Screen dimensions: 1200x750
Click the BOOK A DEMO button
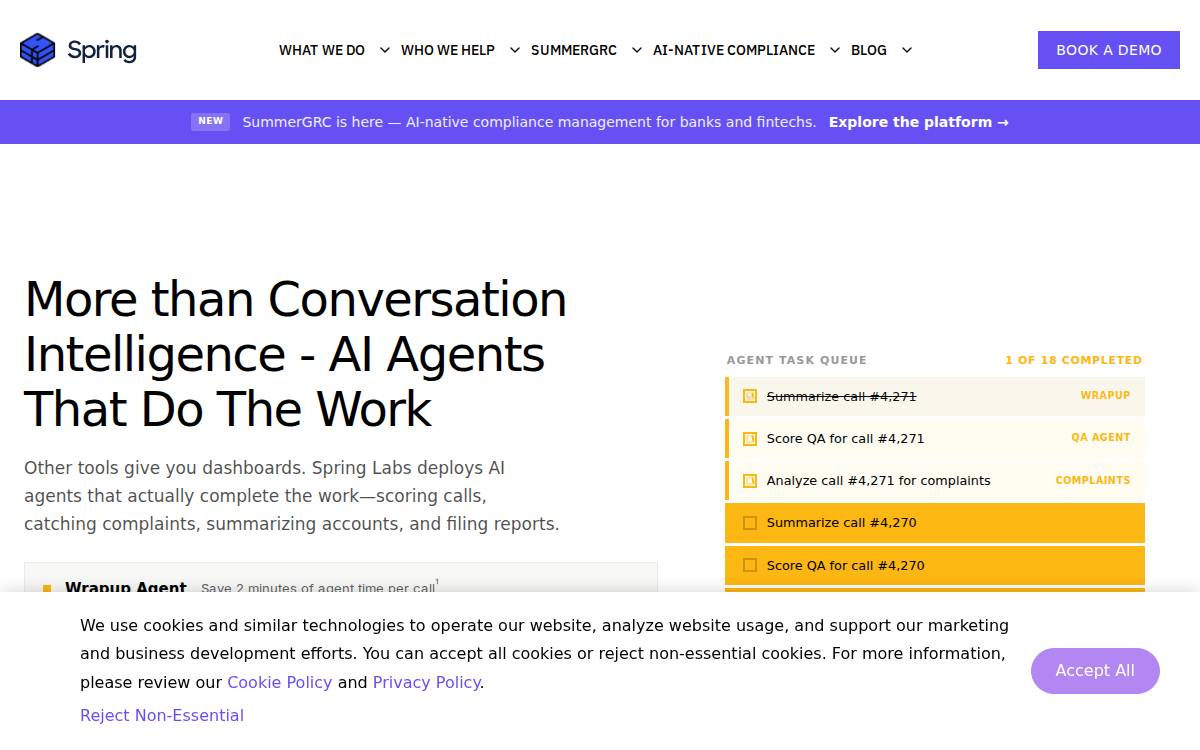click(x=1109, y=50)
